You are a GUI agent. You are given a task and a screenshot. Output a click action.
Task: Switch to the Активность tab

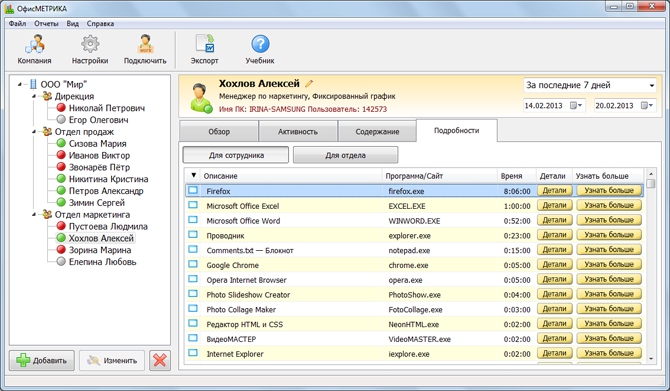click(298, 131)
